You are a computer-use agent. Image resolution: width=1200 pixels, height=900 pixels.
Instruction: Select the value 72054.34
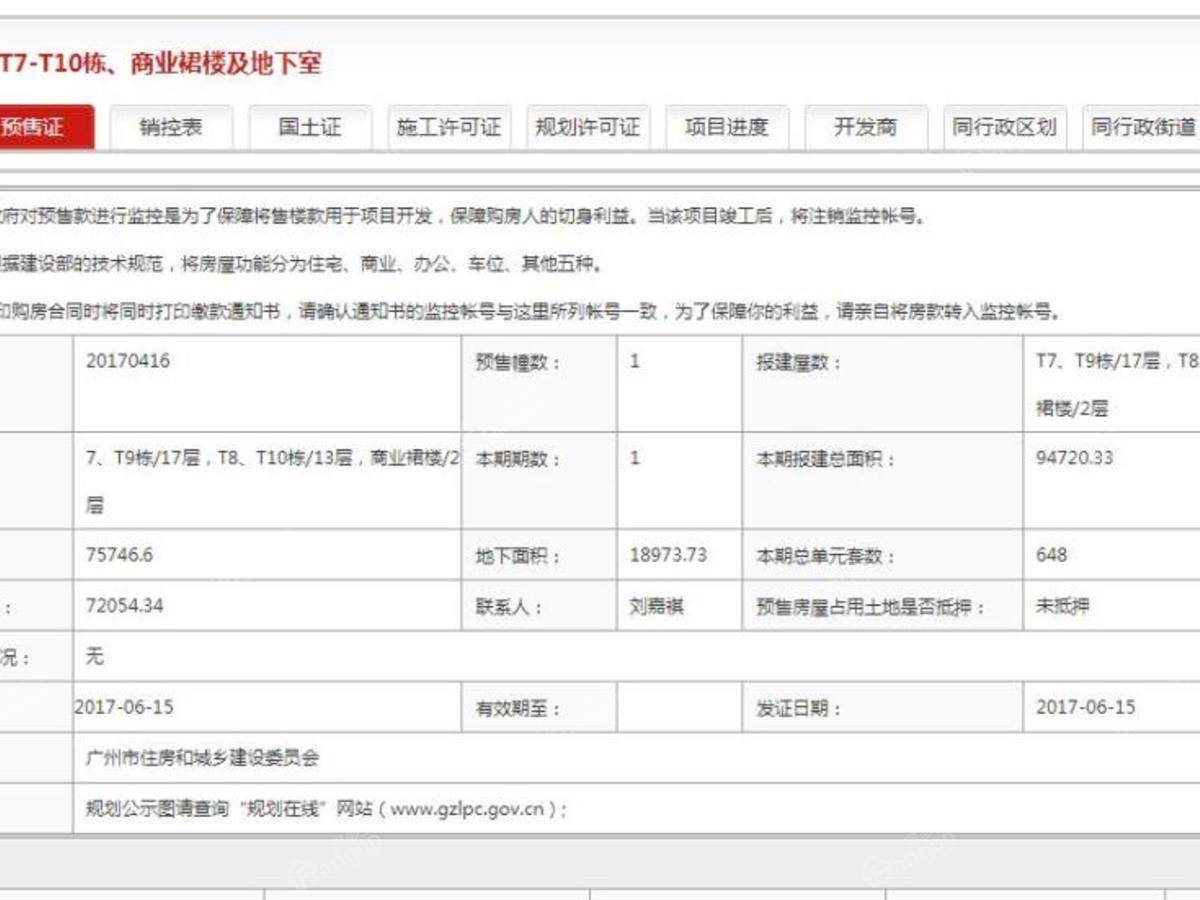click(x=125, y=605)
